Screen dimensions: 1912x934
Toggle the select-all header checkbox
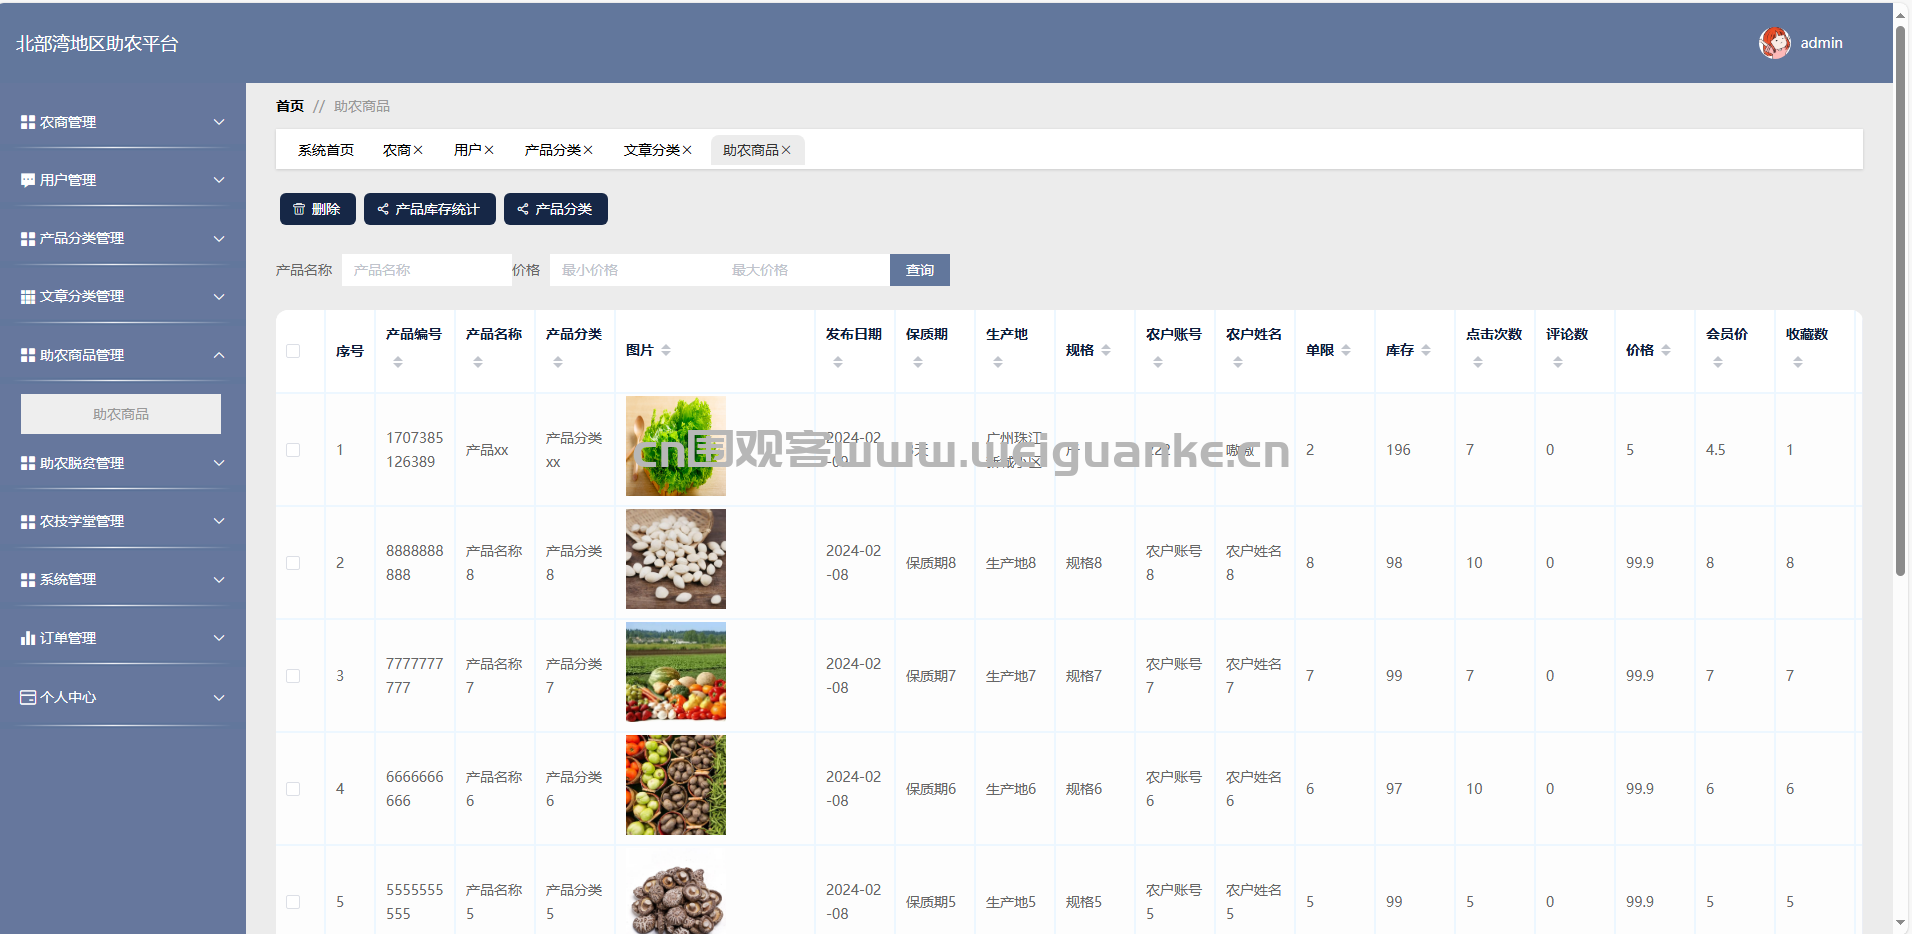click(293, 351)
